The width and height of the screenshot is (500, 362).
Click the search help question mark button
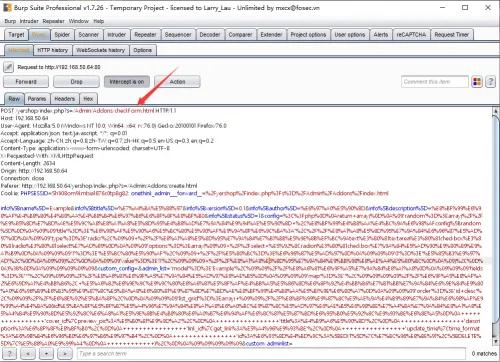pos(10,353)
